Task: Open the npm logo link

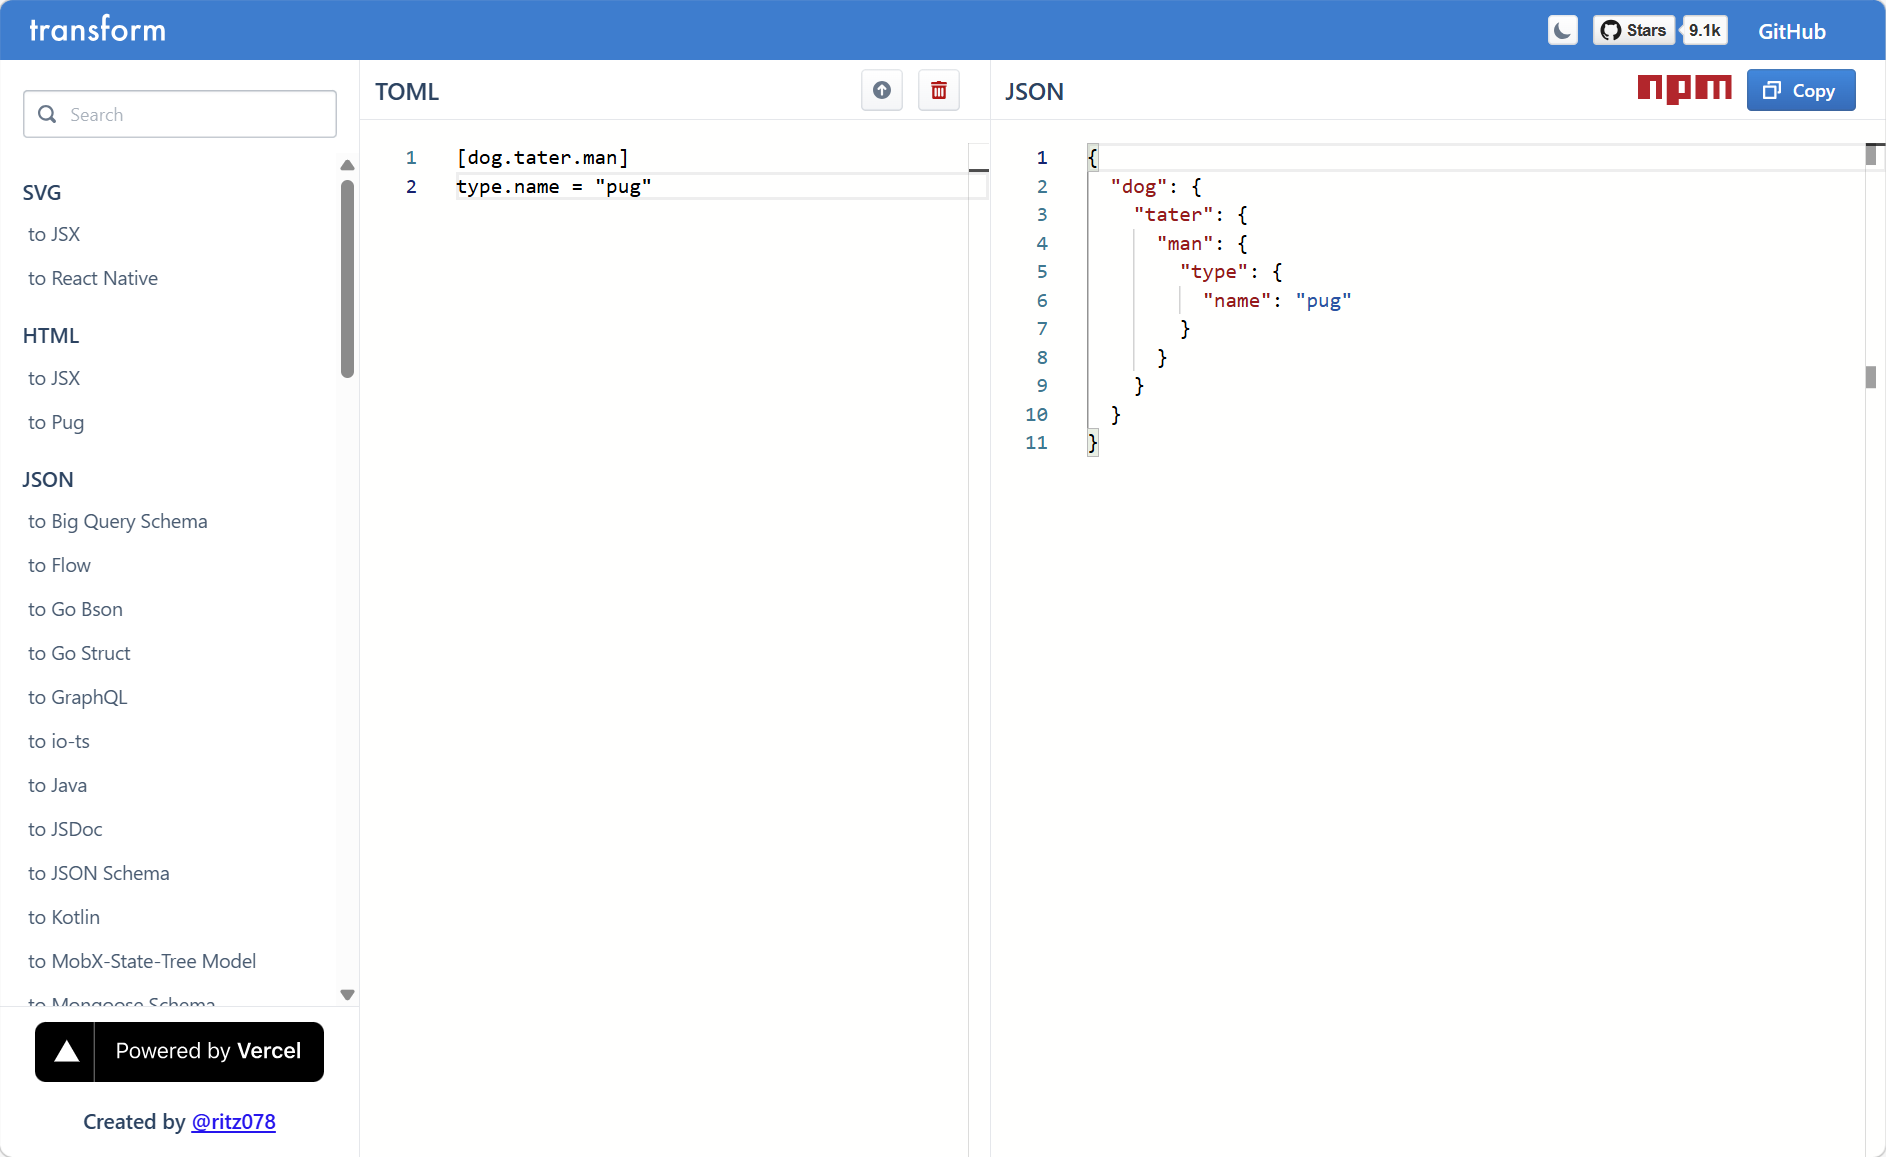Action: click(x=1684, y=90)
